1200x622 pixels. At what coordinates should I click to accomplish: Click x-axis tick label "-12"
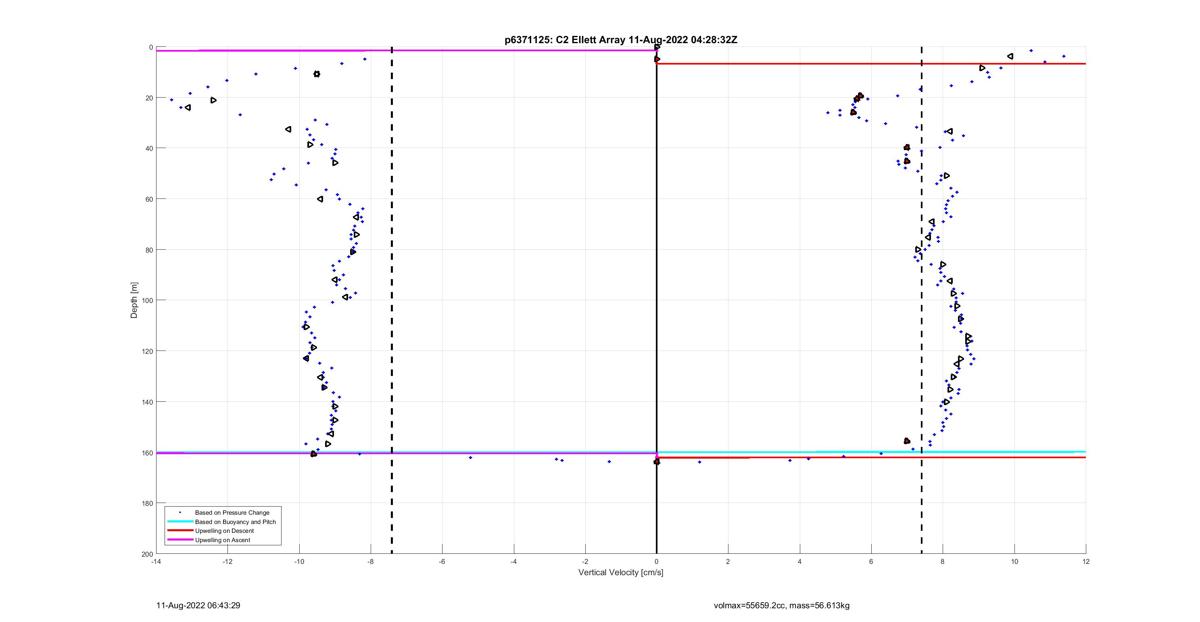coord(227,561)
